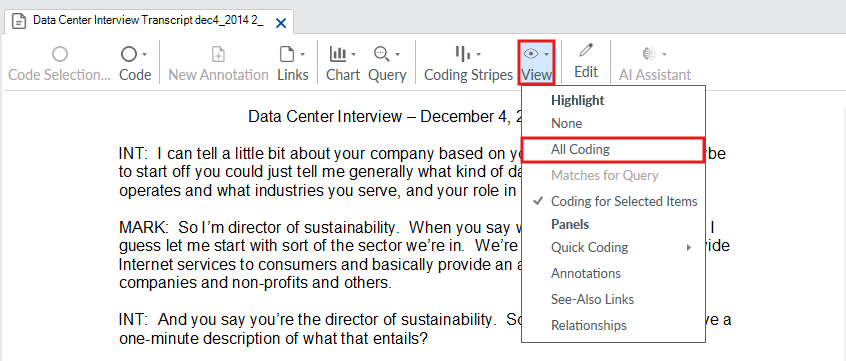846x361 pixels.
Task: Expand the Links dropdown arrow
Action: (302, 55)
